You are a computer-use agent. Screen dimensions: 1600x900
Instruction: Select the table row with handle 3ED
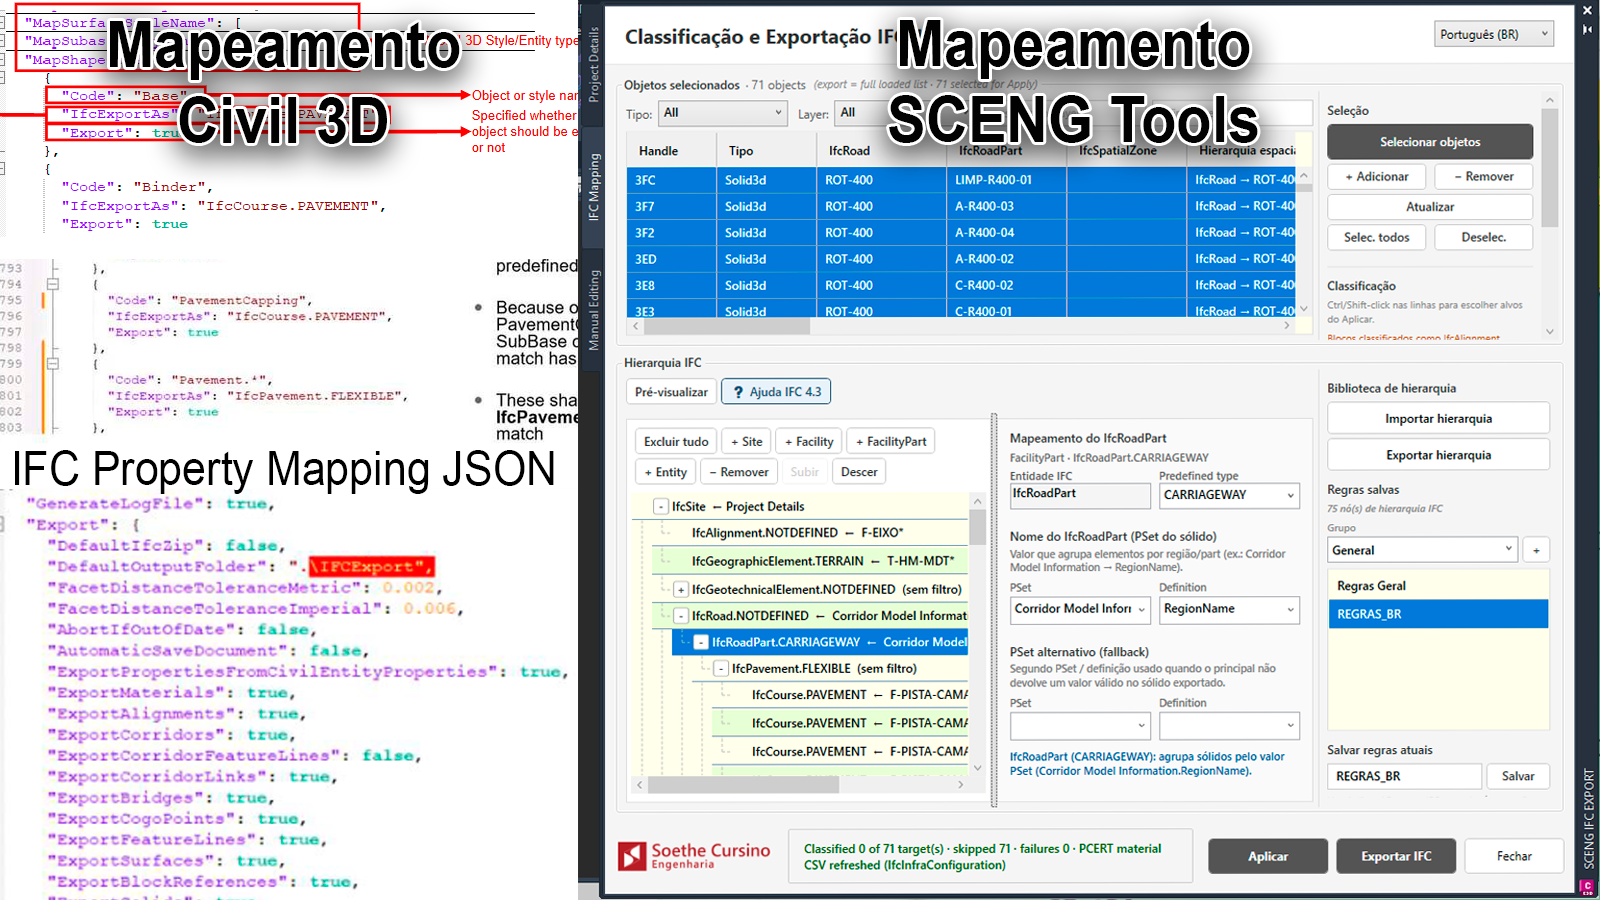coord(962,259)
